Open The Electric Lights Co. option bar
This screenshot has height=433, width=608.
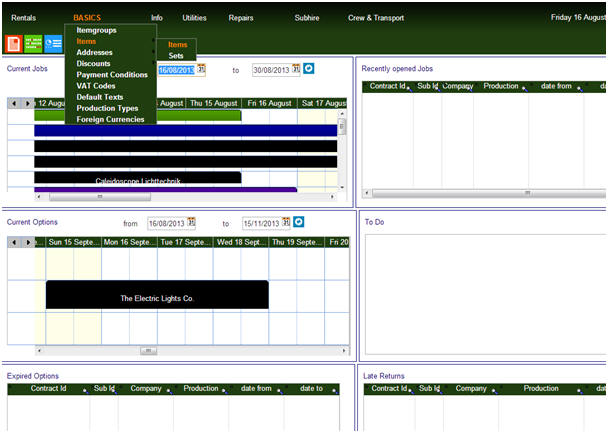coord(157,295)
